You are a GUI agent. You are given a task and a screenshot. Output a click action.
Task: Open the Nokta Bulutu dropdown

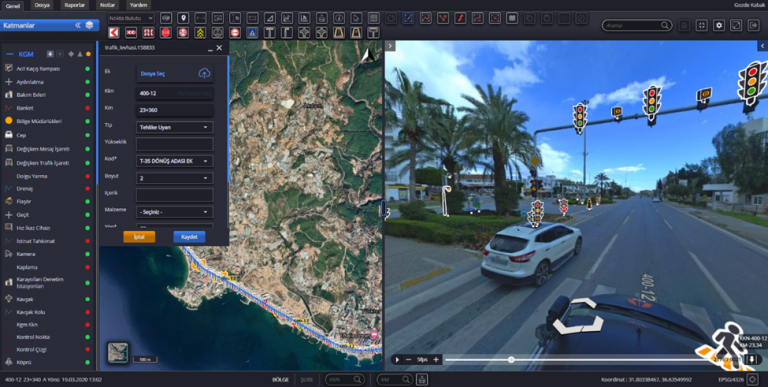pyautogui.click(x=131, y=19)
